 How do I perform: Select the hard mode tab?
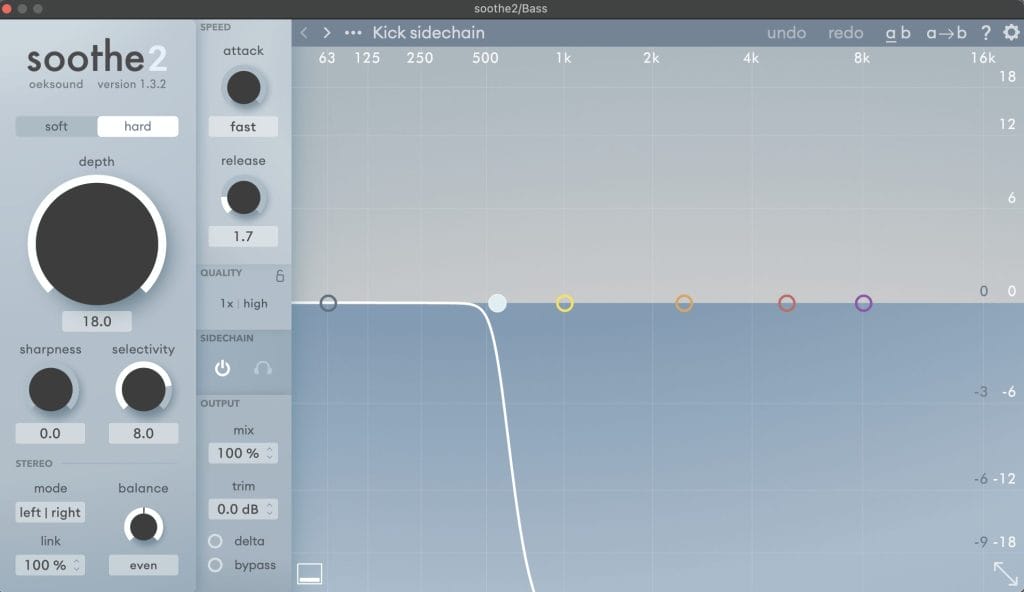pyautogui.click(x=138, y=126)
